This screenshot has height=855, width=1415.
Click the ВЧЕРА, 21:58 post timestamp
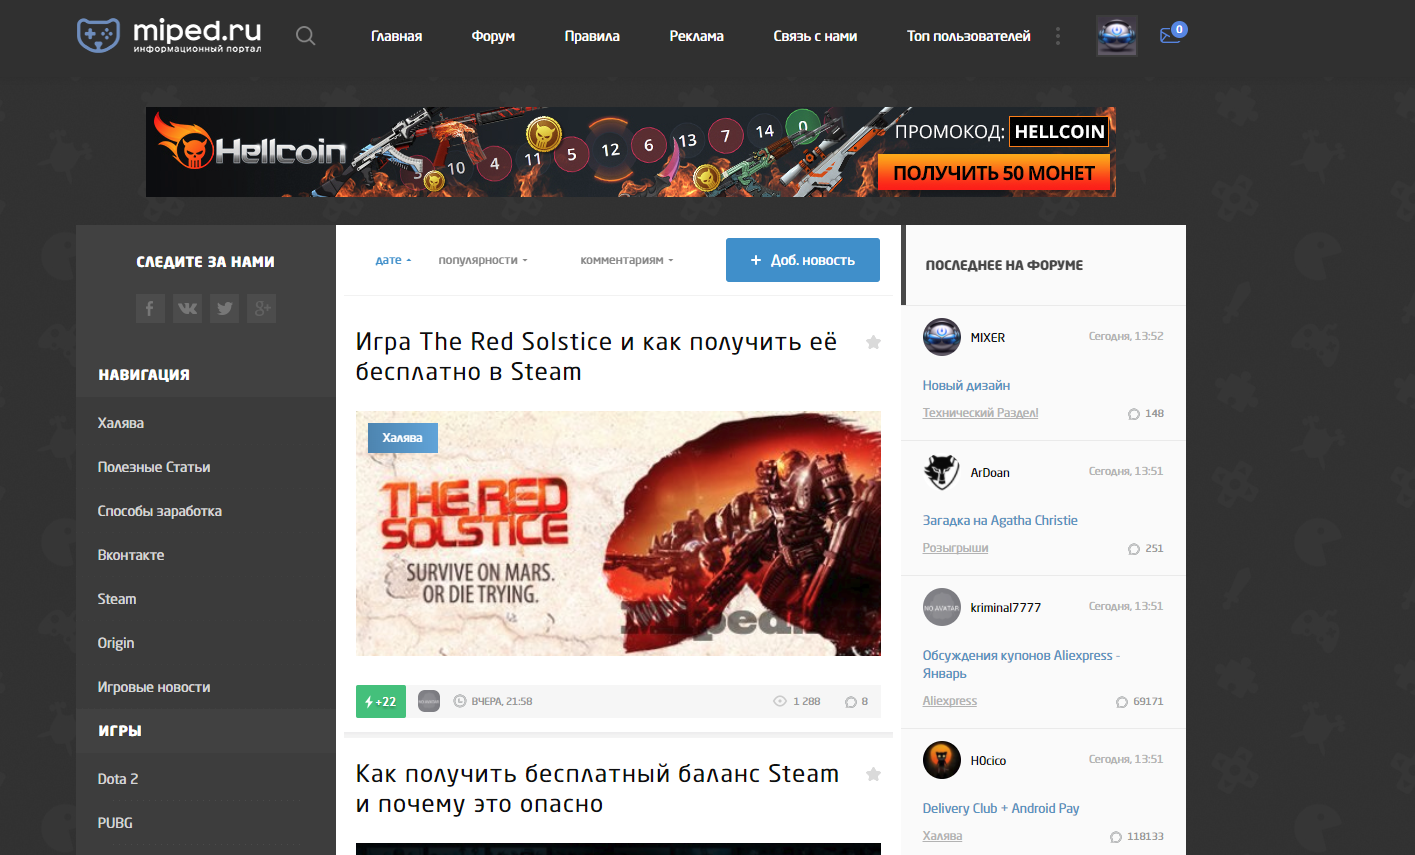(493, 702)
